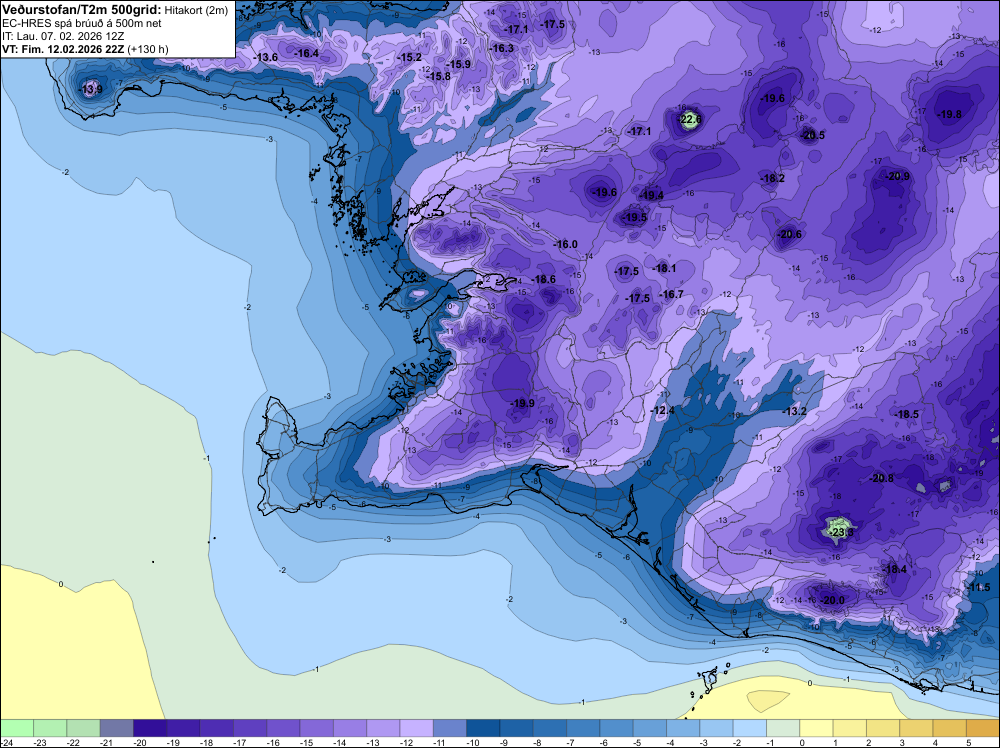
Task: Click the -11.5 temperature label
Action: pyautogui.click(x=978, y=587)
